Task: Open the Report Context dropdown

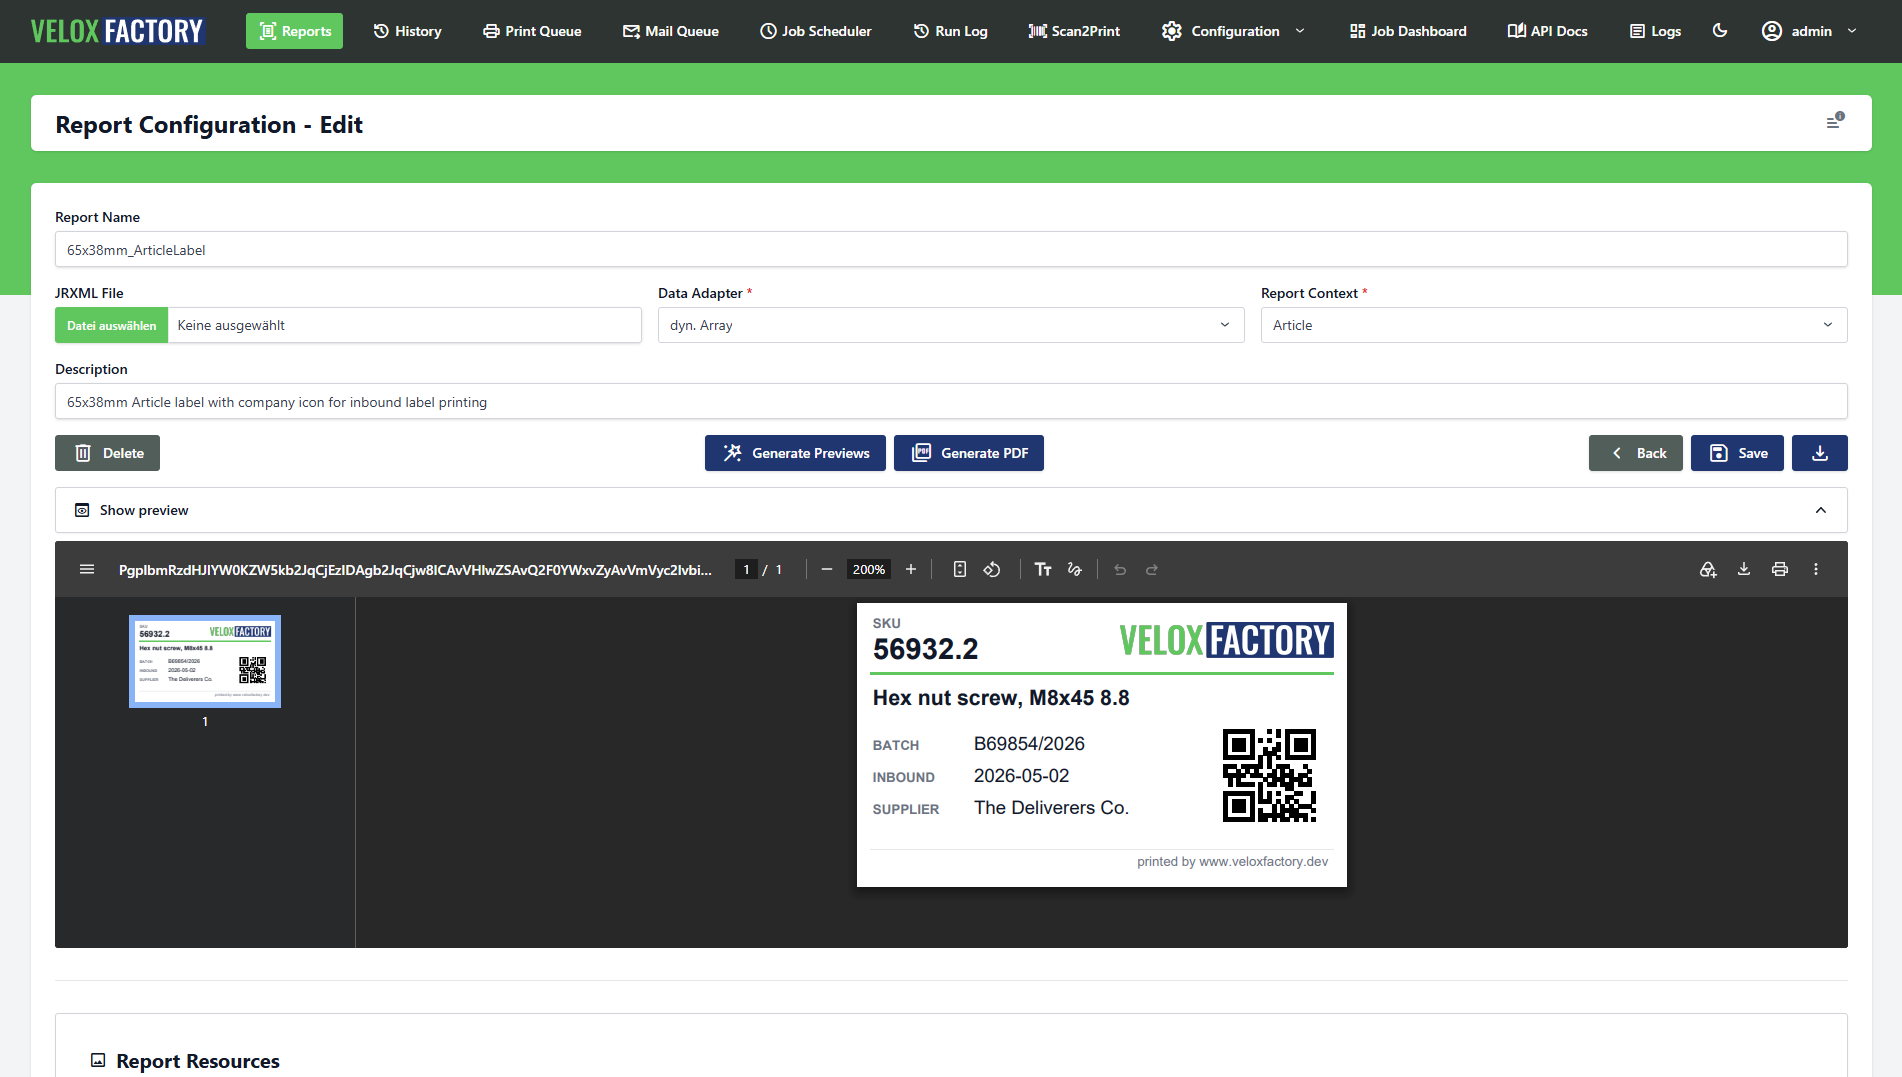Action: click(x=1554, y=325)
